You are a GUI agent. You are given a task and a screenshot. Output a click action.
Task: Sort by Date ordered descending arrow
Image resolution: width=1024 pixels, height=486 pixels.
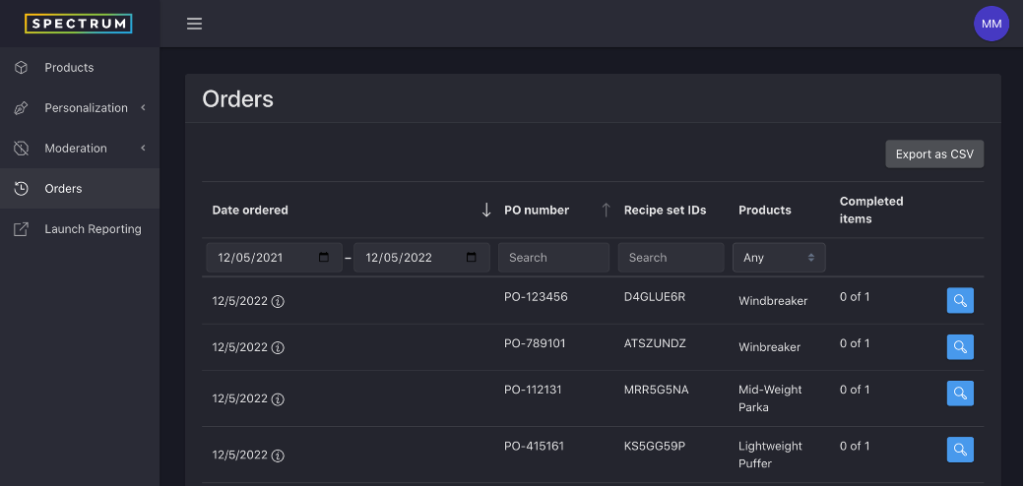[x=486, y=210]
